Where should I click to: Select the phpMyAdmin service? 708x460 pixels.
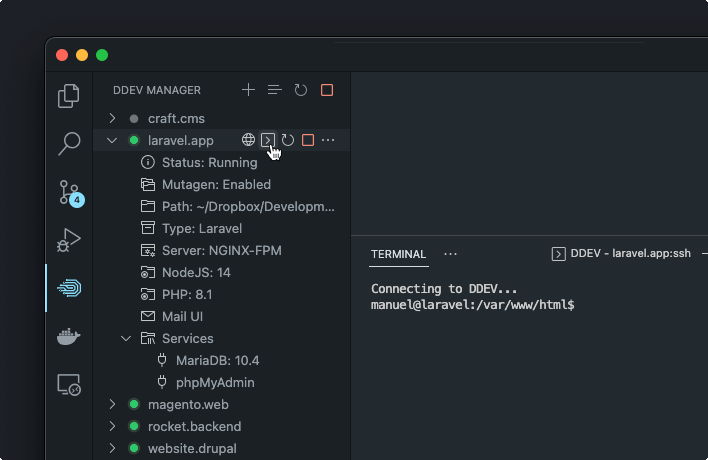[215, 382]
